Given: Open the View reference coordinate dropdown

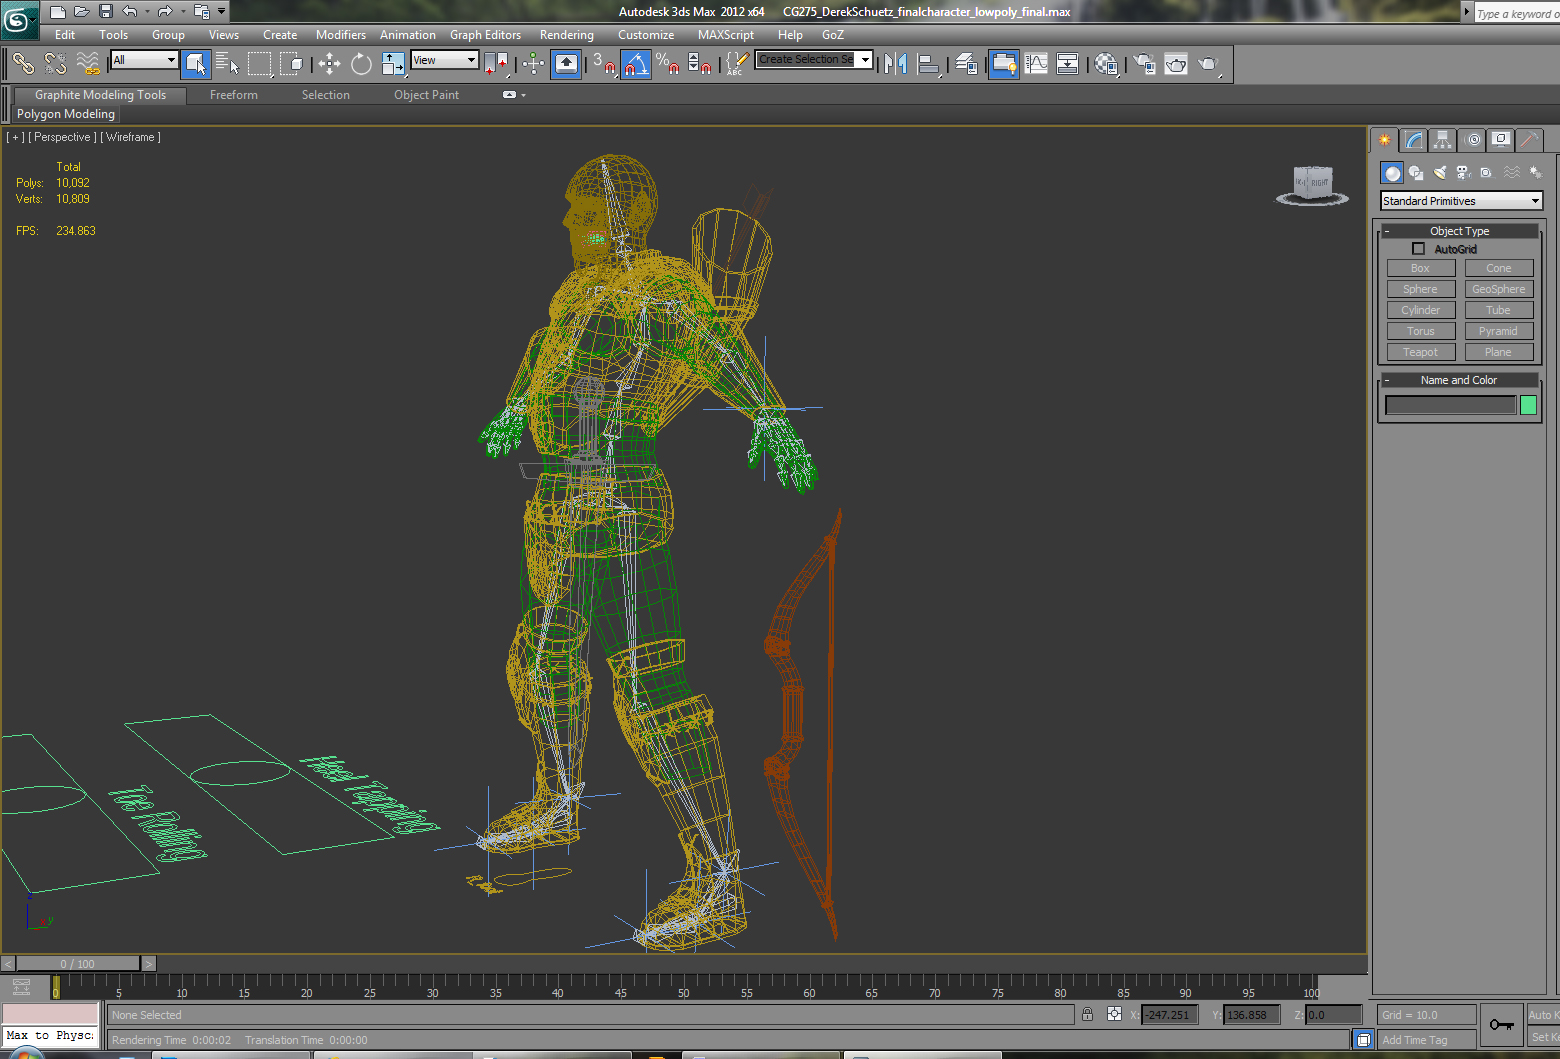Looking at the screenshot, I should [x=445, y=60].
